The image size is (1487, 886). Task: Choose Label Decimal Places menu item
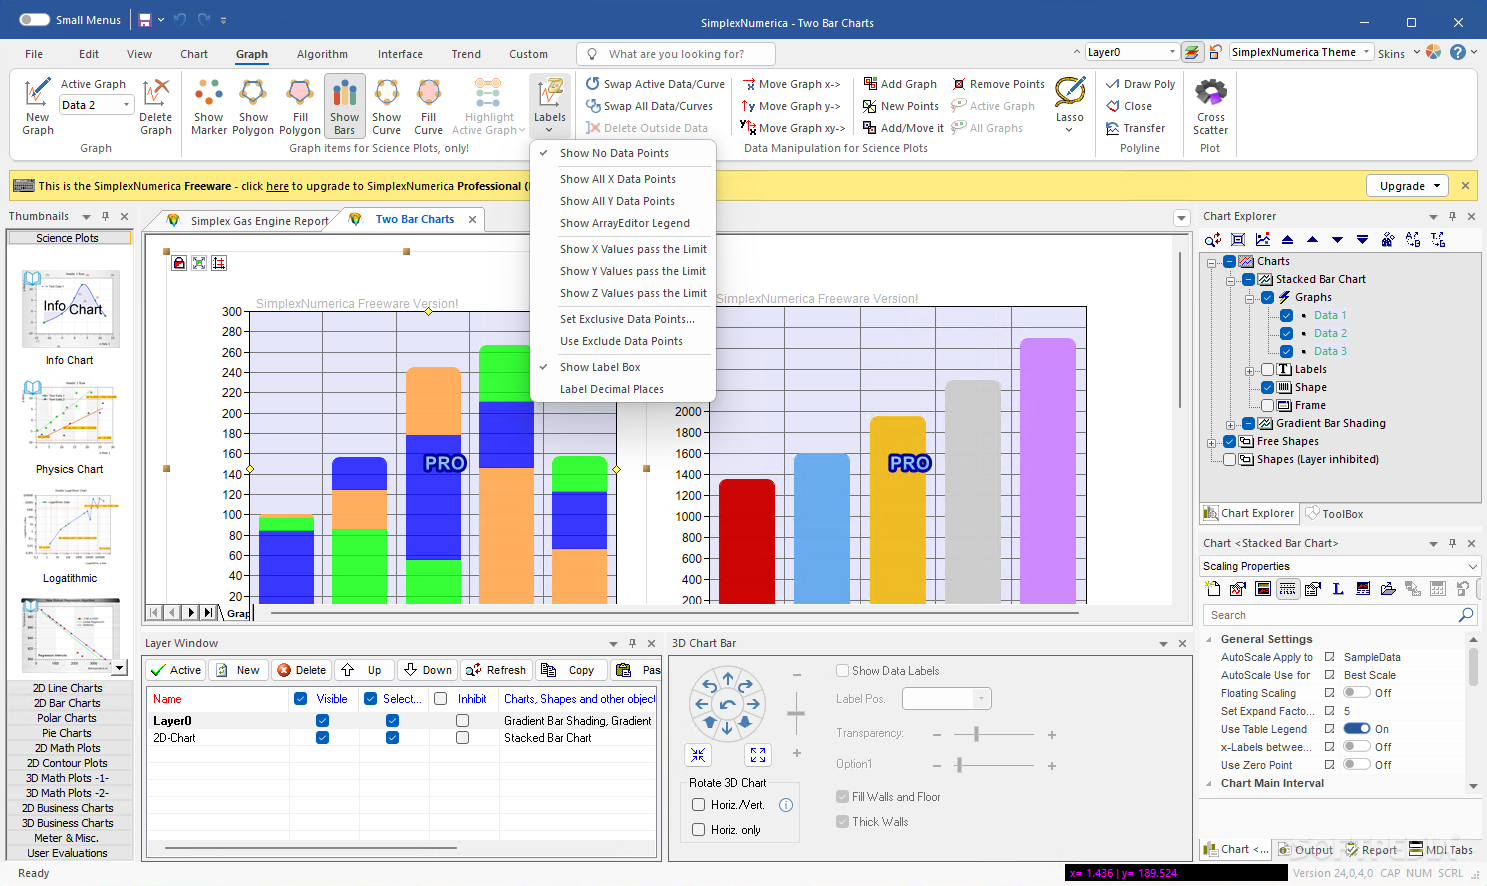612,389
